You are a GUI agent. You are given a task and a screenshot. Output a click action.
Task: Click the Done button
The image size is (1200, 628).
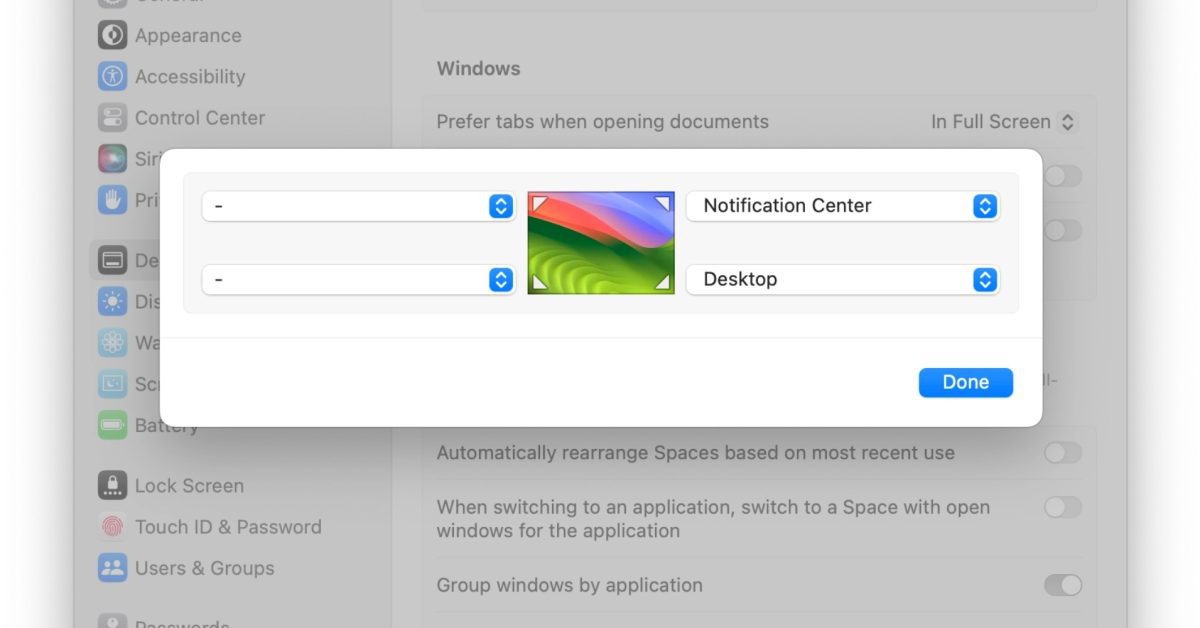click(x=965, y=382)
